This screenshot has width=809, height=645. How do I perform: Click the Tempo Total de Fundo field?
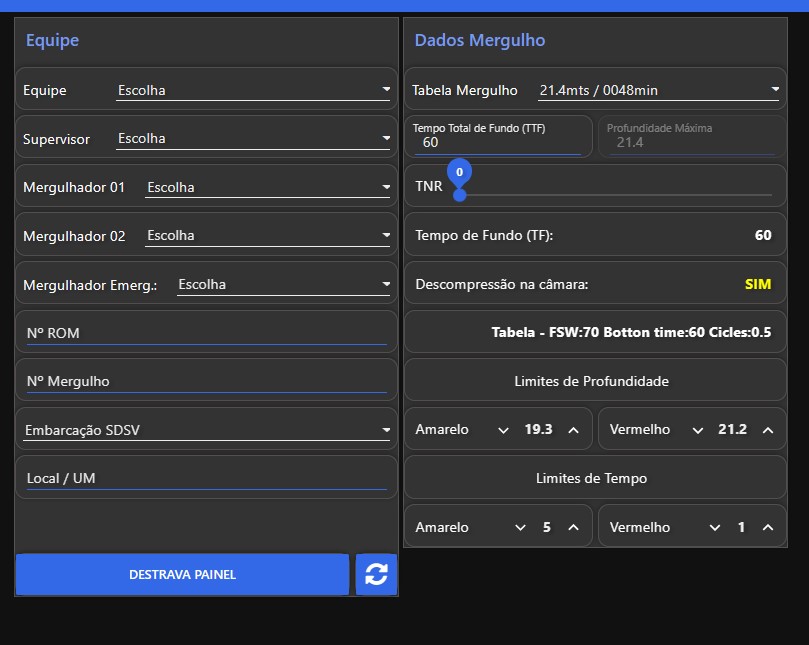point(497,142)
